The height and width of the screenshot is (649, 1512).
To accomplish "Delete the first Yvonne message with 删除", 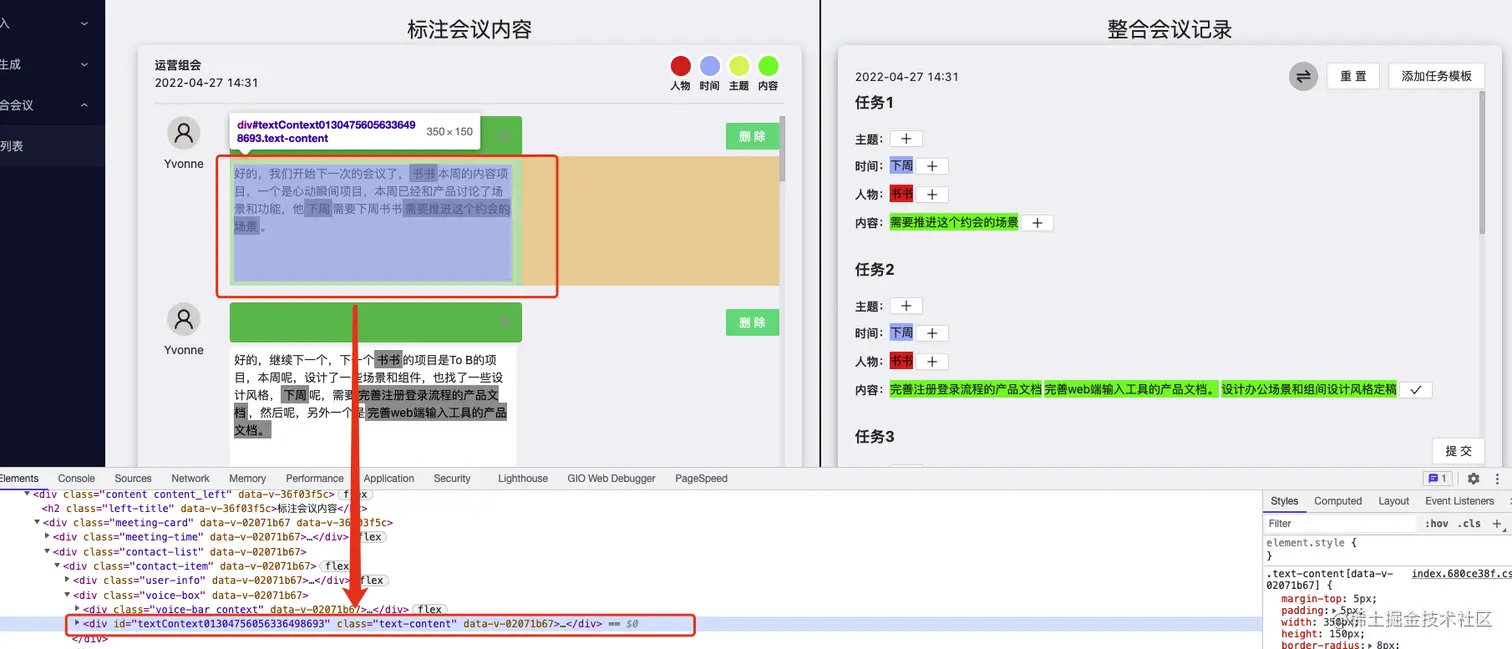I will point(752,137).
